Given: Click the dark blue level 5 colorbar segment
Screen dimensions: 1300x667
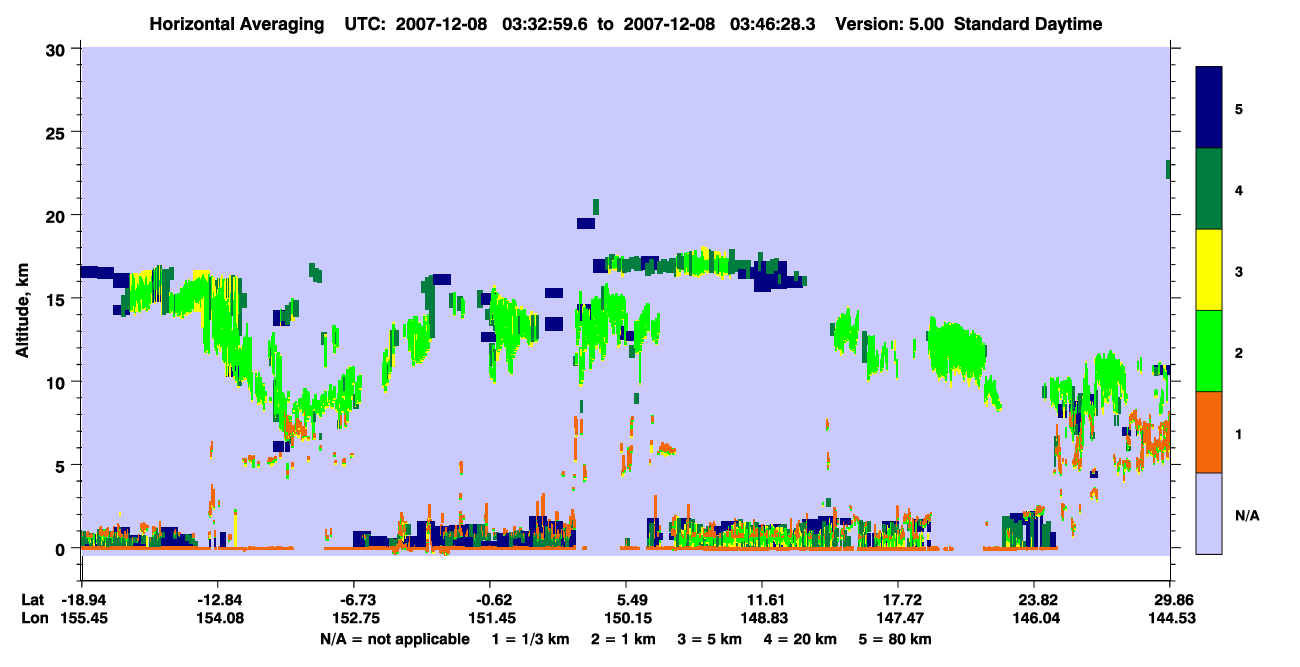Looking at the screenshot, I should pyautogui.click(x=1209, y=107).
